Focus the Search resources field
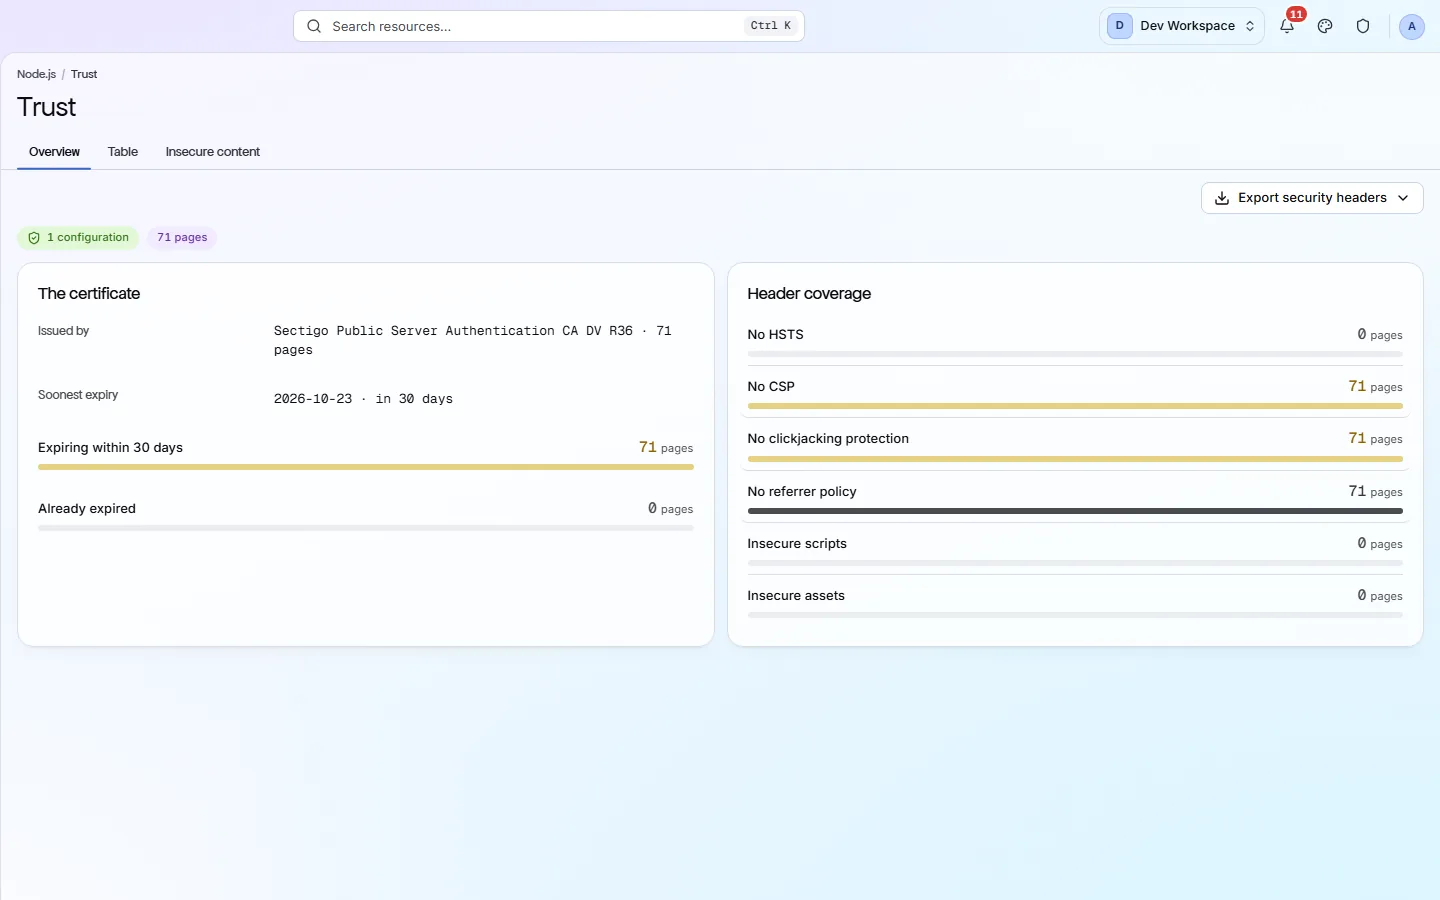This screenshot has width=1440, height=900. (549, 26)
